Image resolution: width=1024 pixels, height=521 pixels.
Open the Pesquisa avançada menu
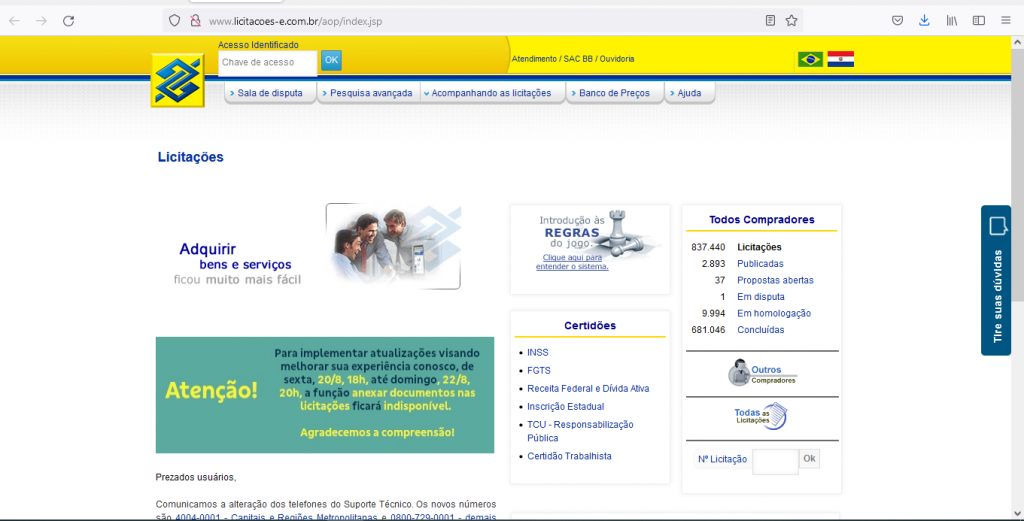pos(370,93)
